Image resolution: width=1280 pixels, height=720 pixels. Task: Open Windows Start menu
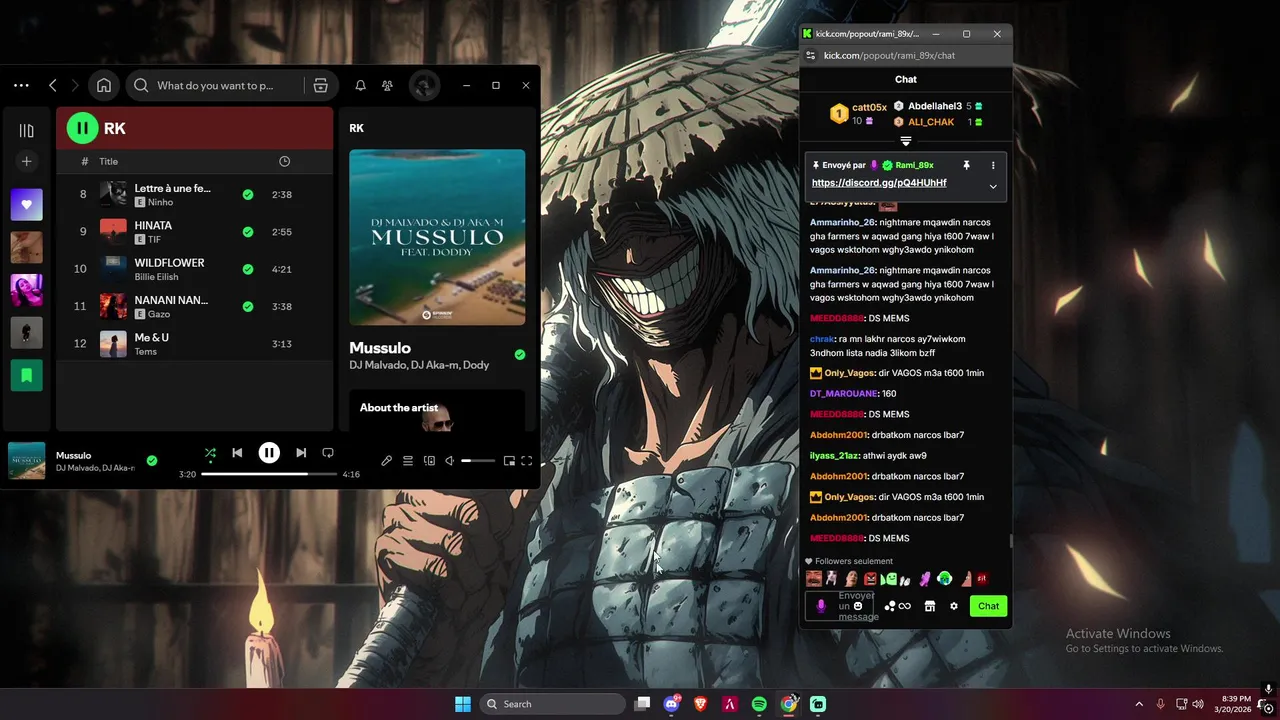(463, 704)
